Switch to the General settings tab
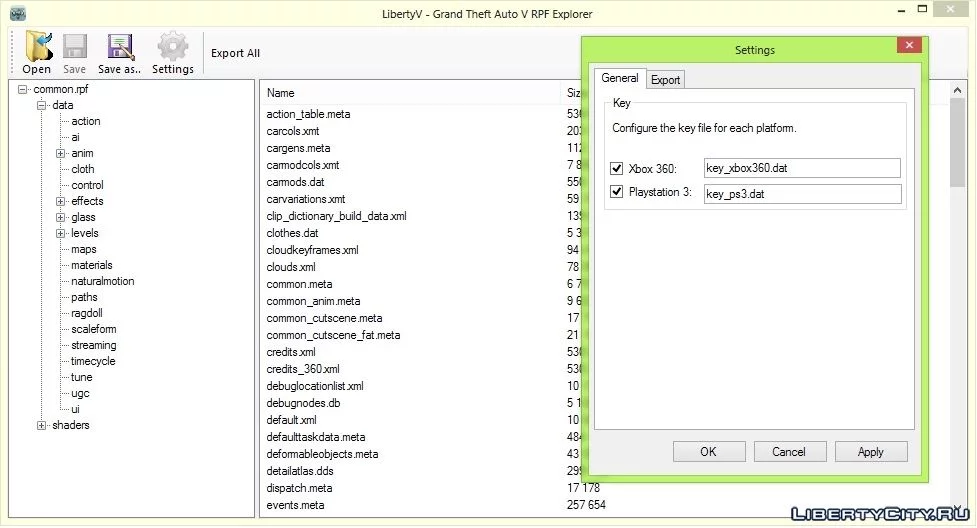Screen dimensions: 977x528 tap(619, 79)
